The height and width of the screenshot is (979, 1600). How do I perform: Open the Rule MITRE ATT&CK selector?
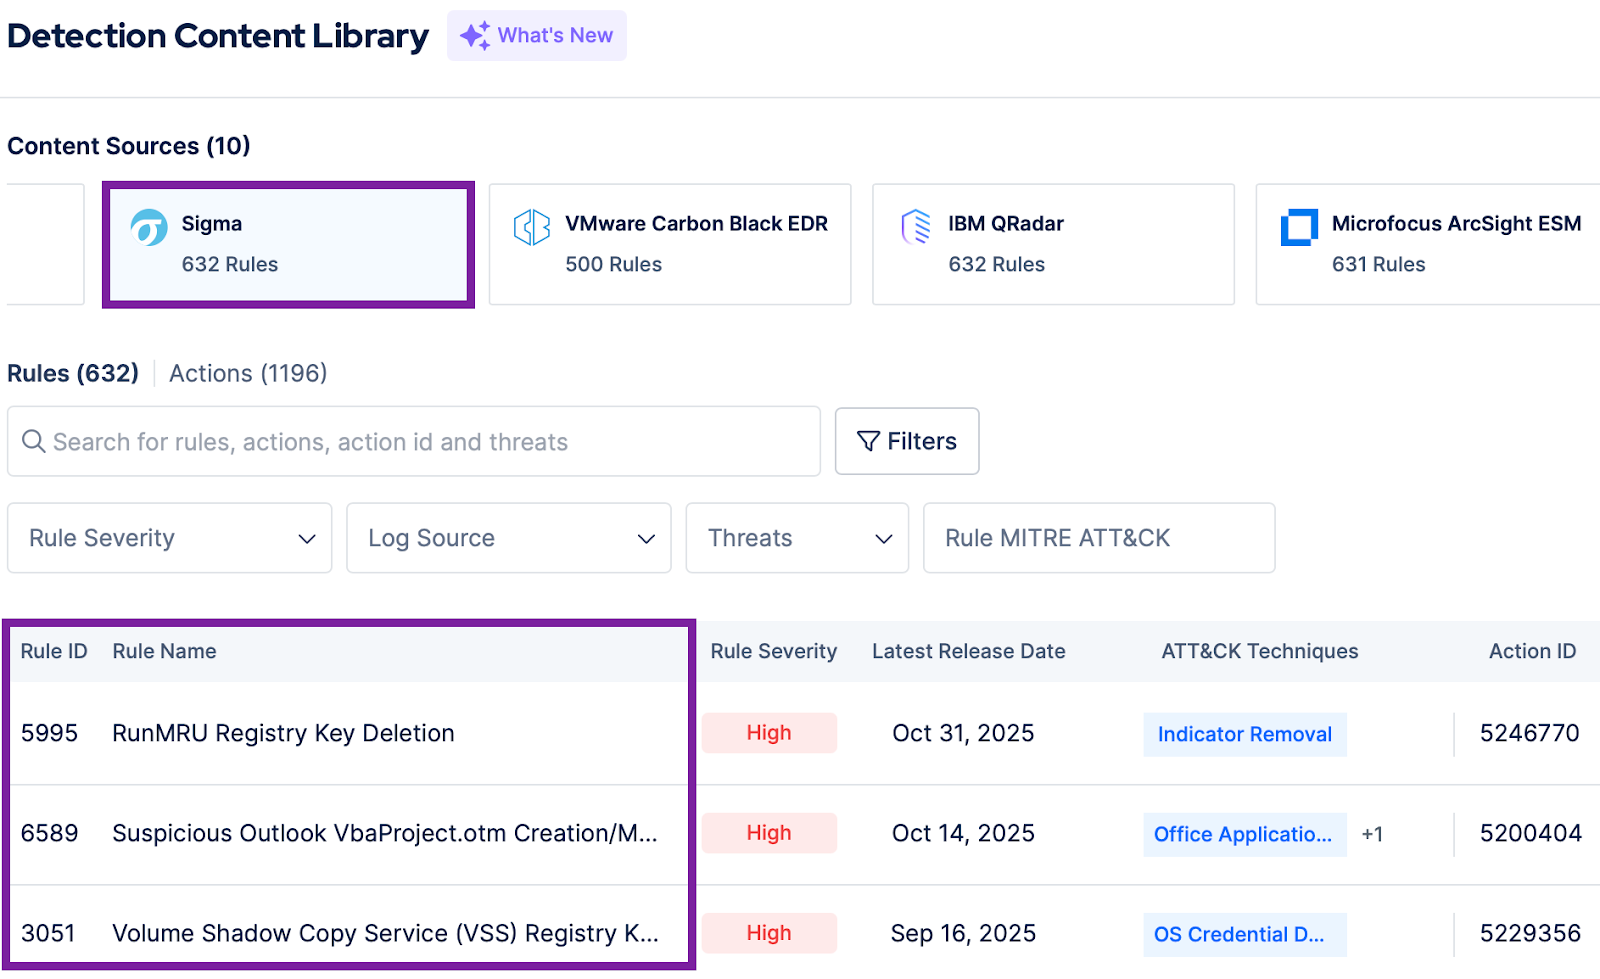click(1098, 538)
